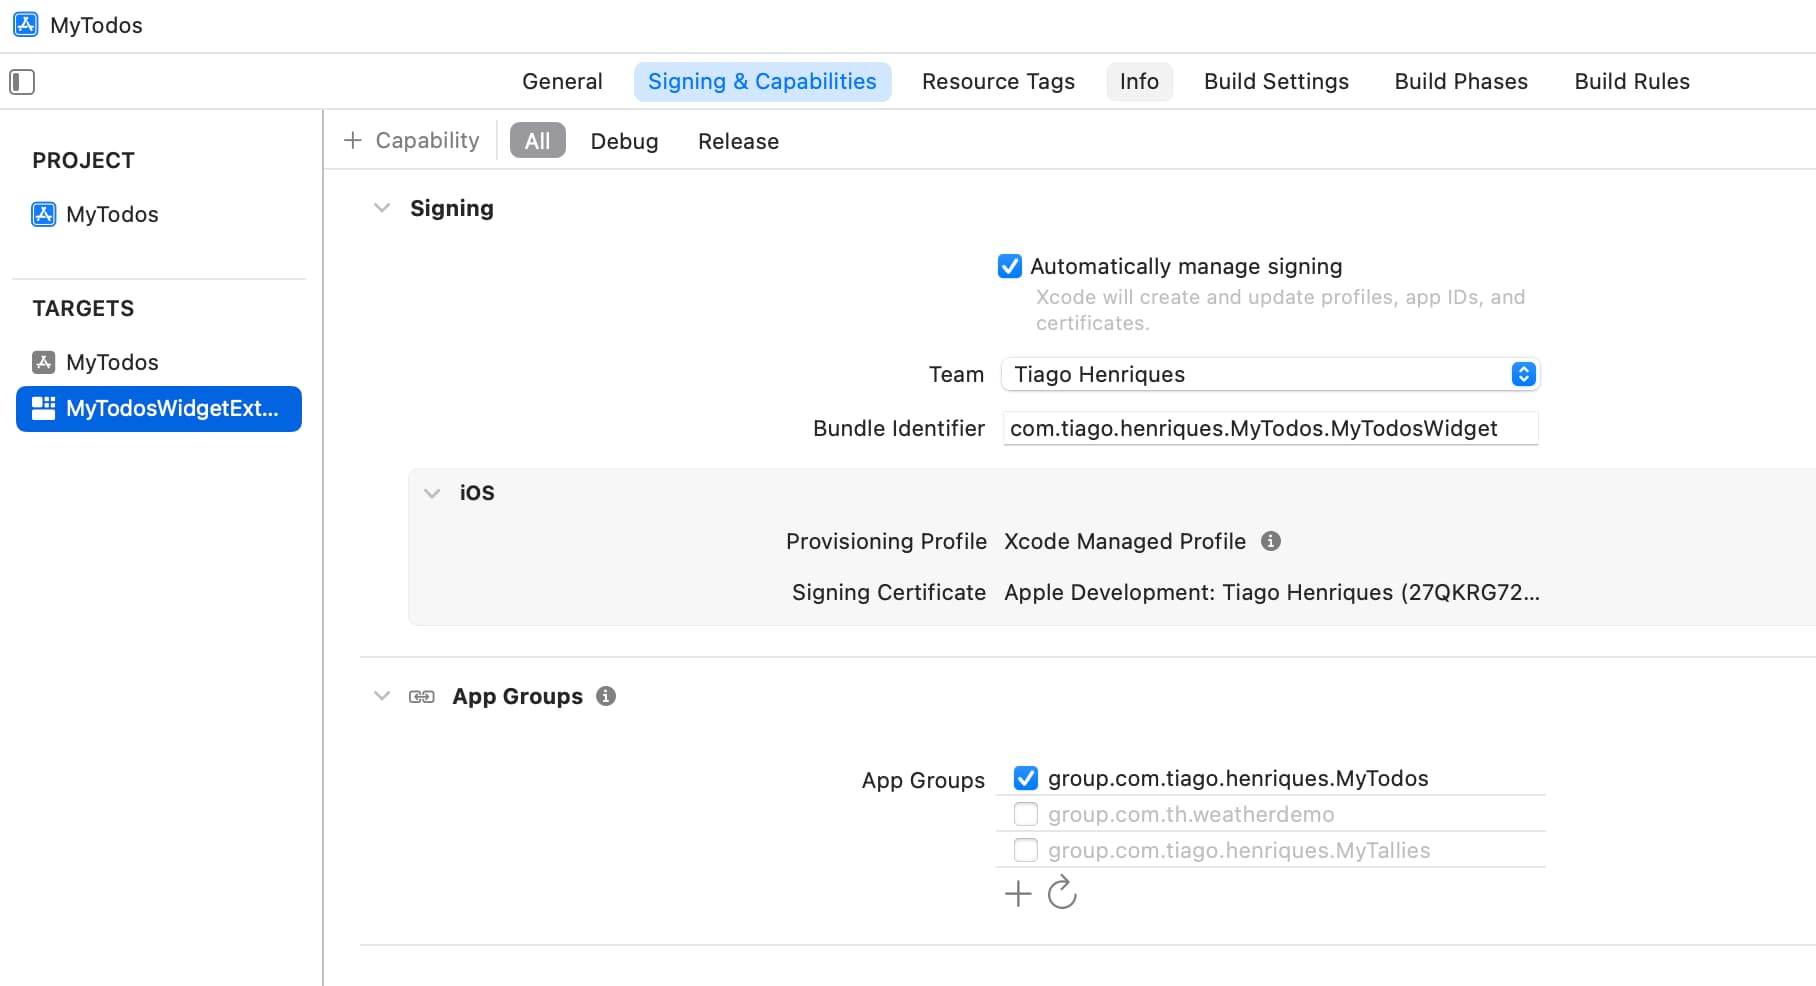The image size is (1816, 986).
Task: Click the Signing Certificate value text
Action: 1272,592
